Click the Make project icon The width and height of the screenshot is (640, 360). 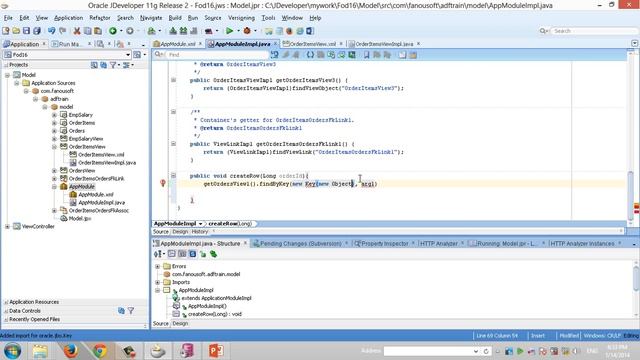coord(173,31)
